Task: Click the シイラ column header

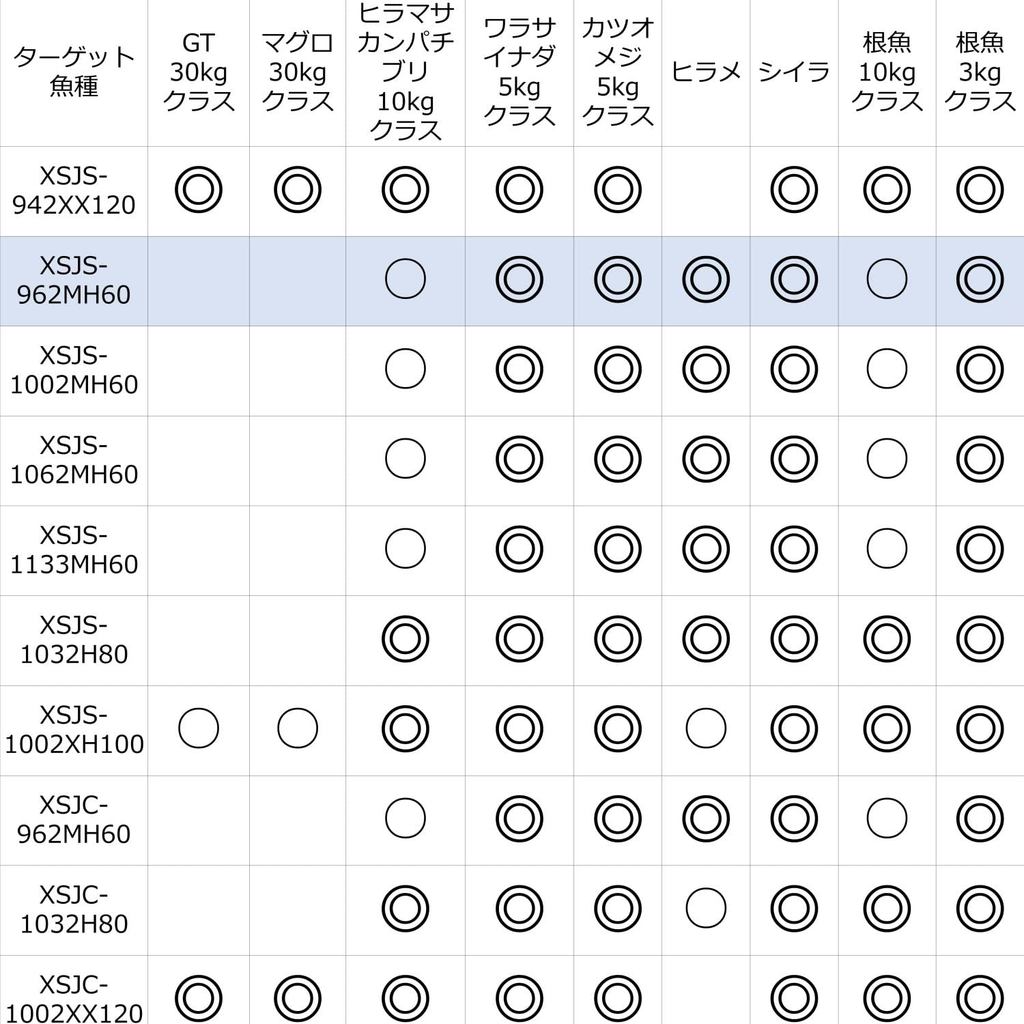Action: tap(794, 71)
